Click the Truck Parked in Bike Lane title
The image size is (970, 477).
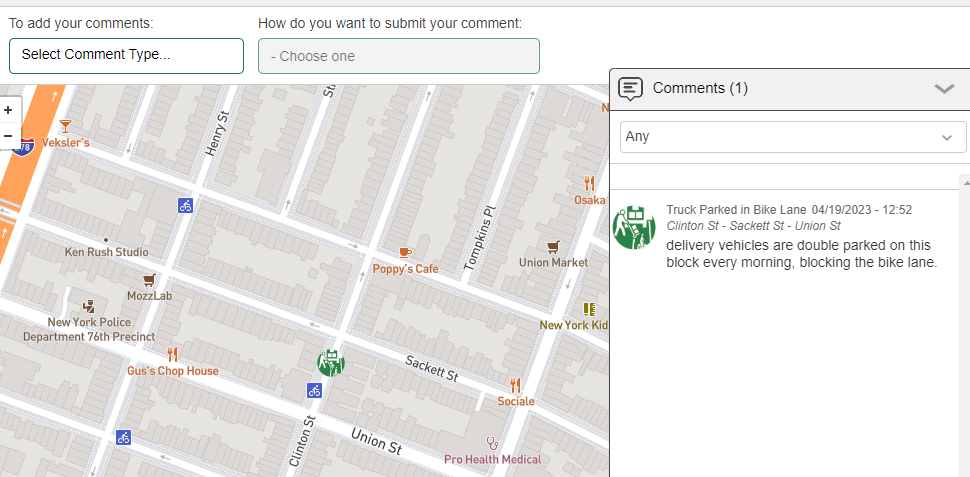(x=736, y=210)
